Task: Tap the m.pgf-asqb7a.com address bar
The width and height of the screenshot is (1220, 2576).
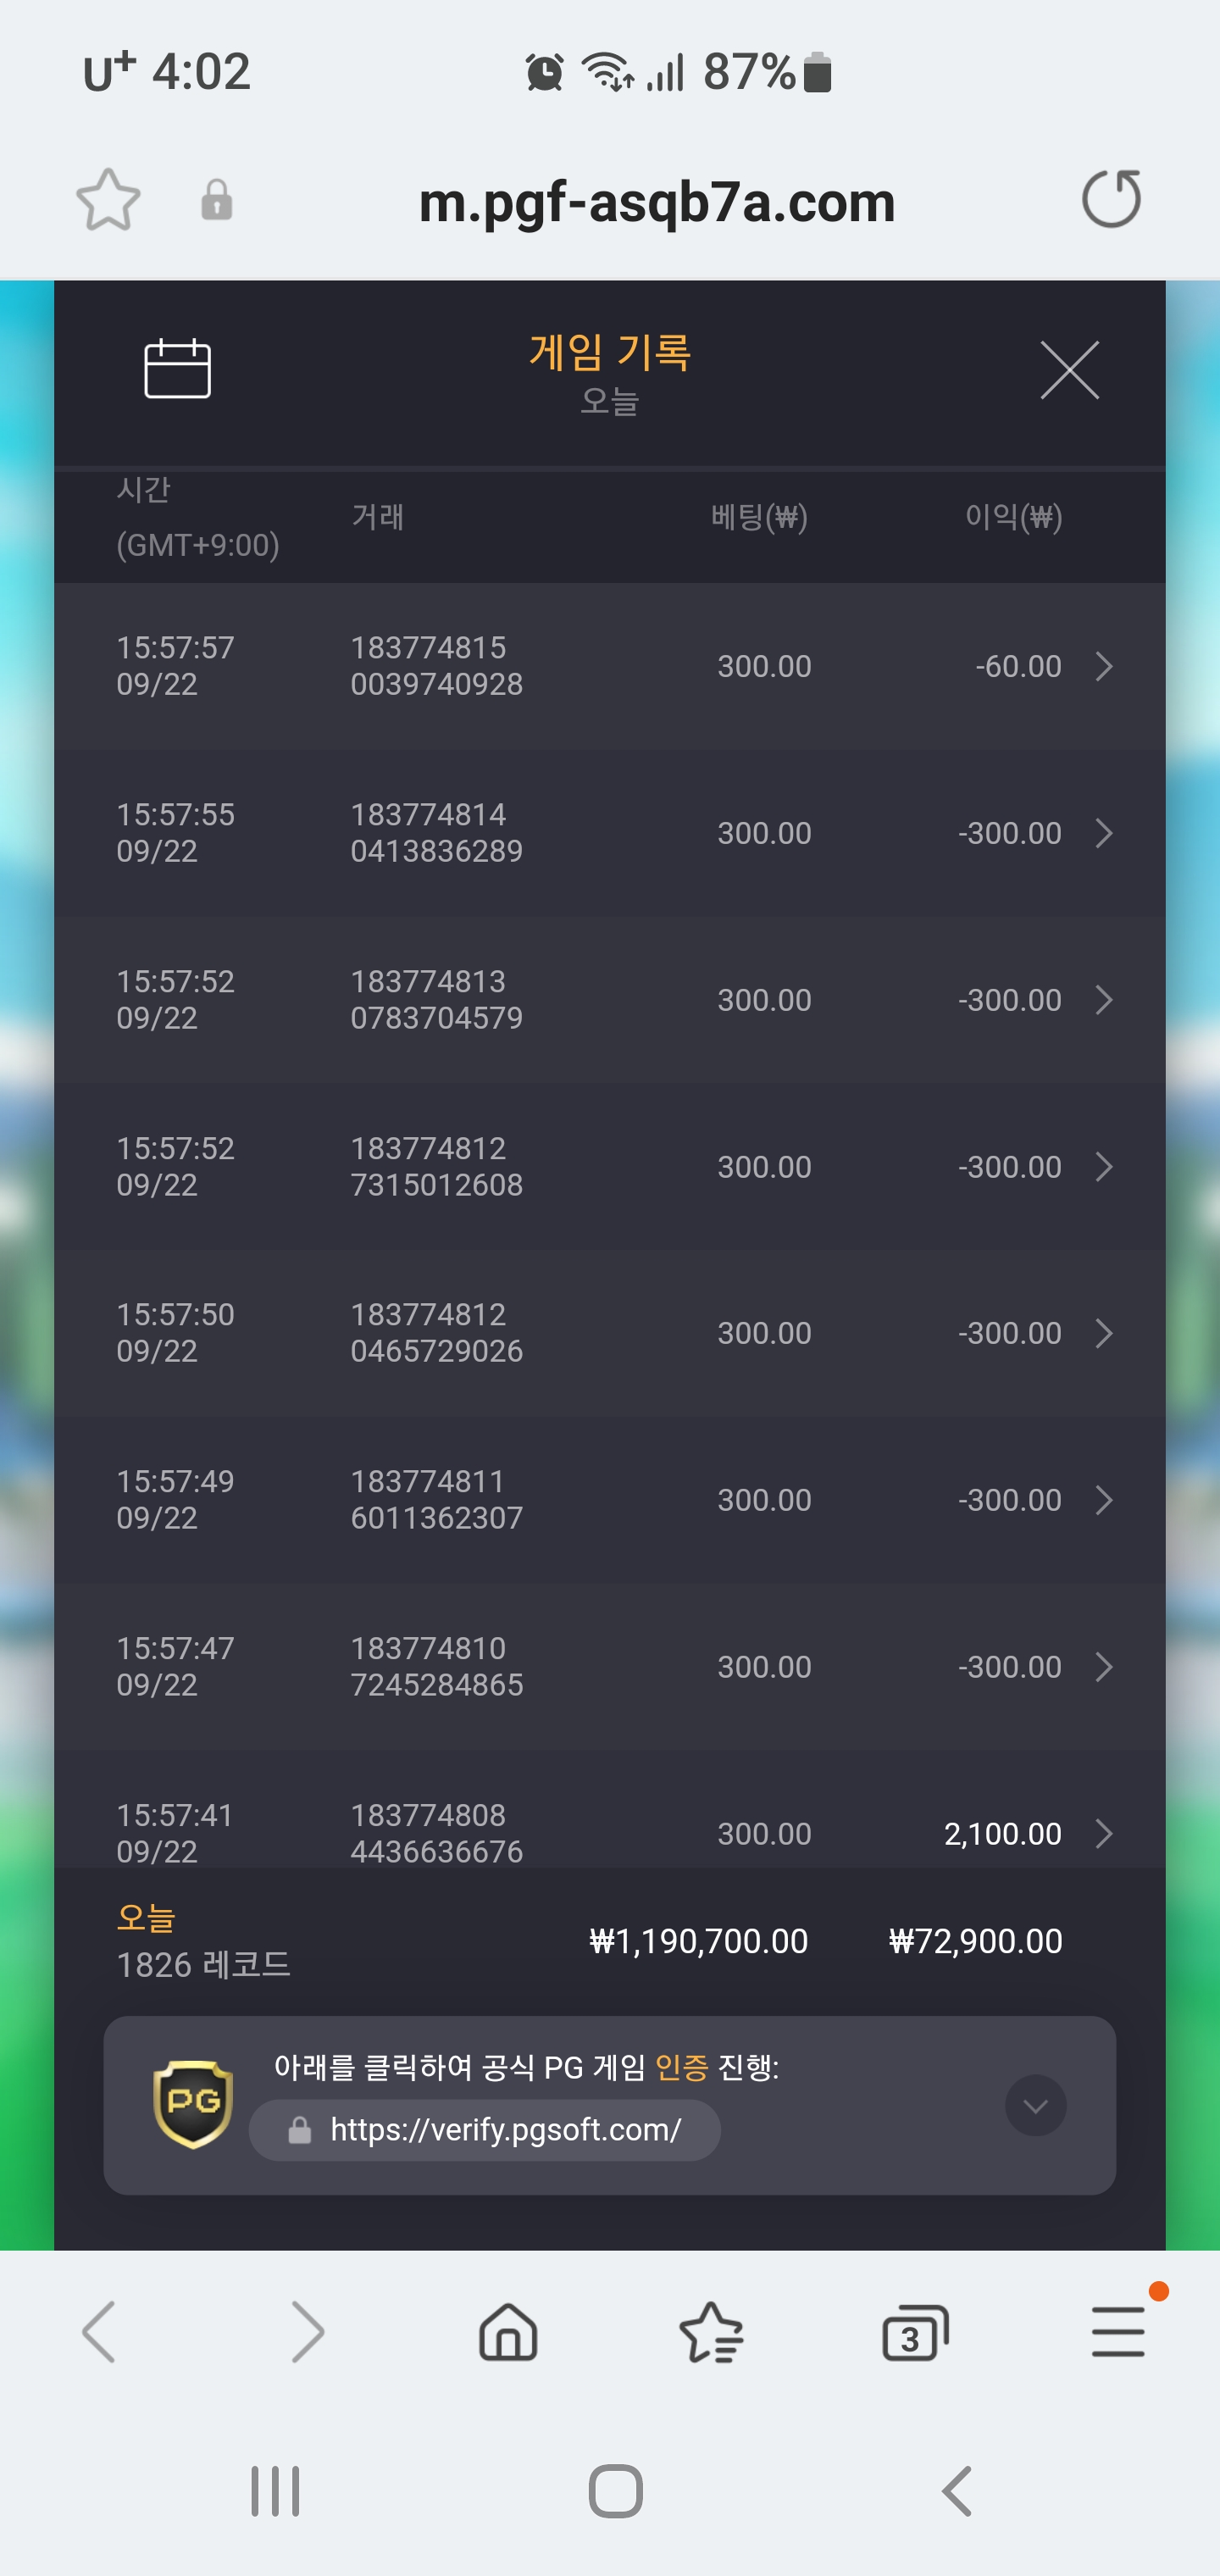Action: 656,201
